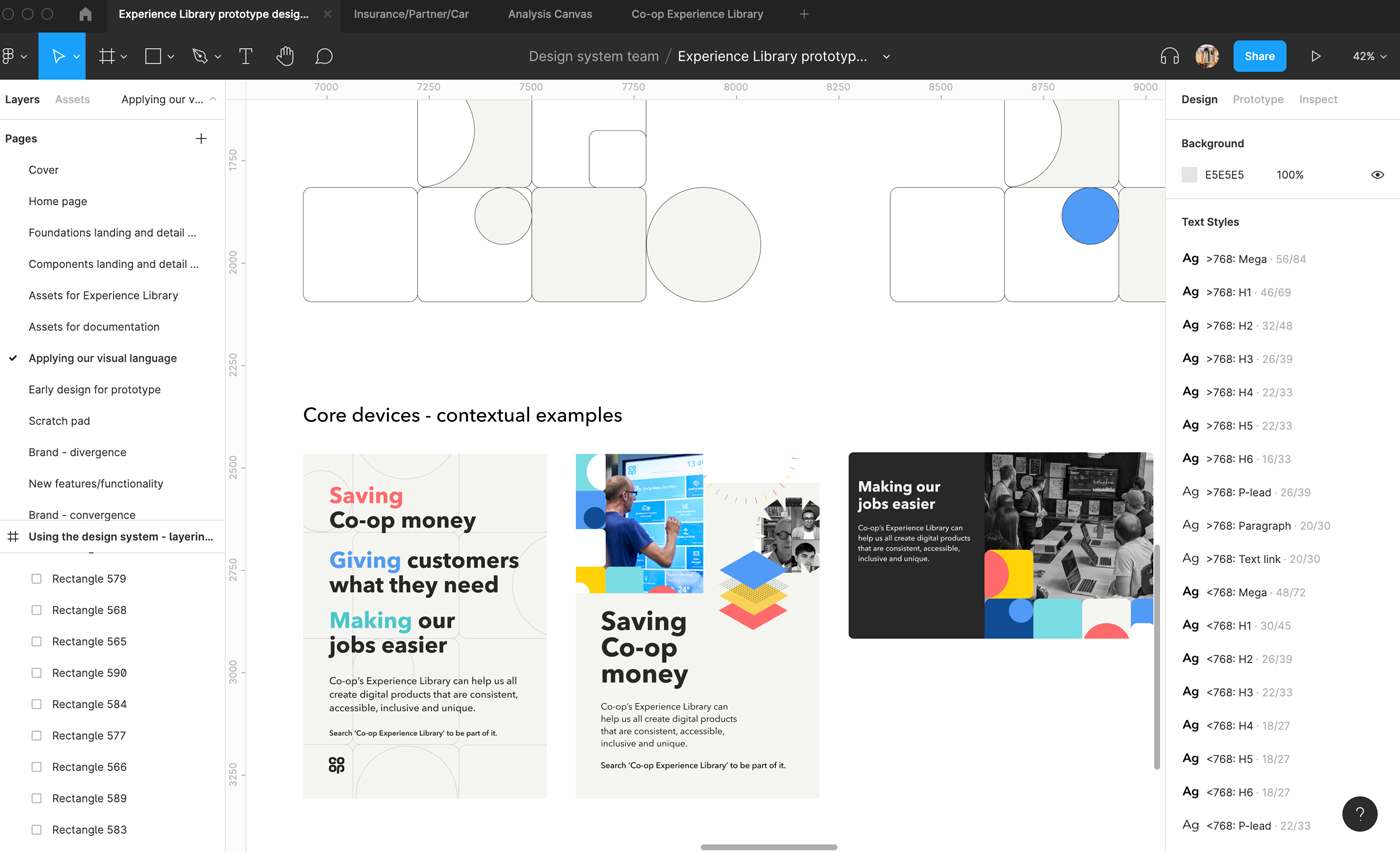Screen dimensions: 1400x852
Task: Open shape tools dropdown arrow
Action: pyautogui.click(x=171, y=57)
